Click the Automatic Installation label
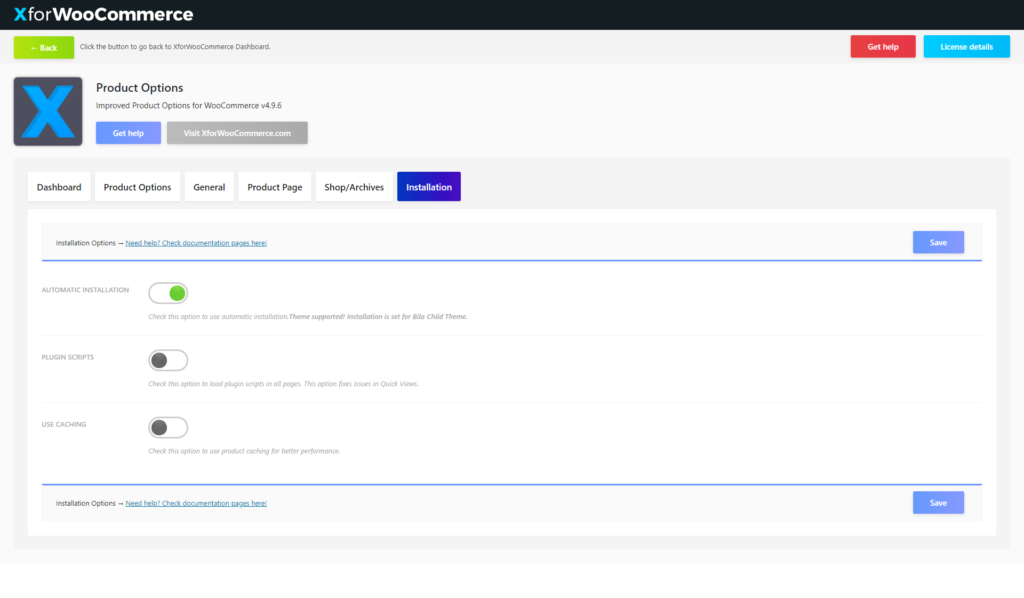Viewport: 1024px width, 598px height. (x=85, y=290)
